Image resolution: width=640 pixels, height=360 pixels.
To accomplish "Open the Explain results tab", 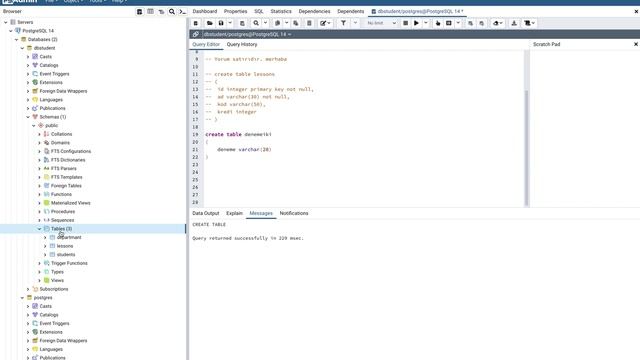I will coord(234,213).
